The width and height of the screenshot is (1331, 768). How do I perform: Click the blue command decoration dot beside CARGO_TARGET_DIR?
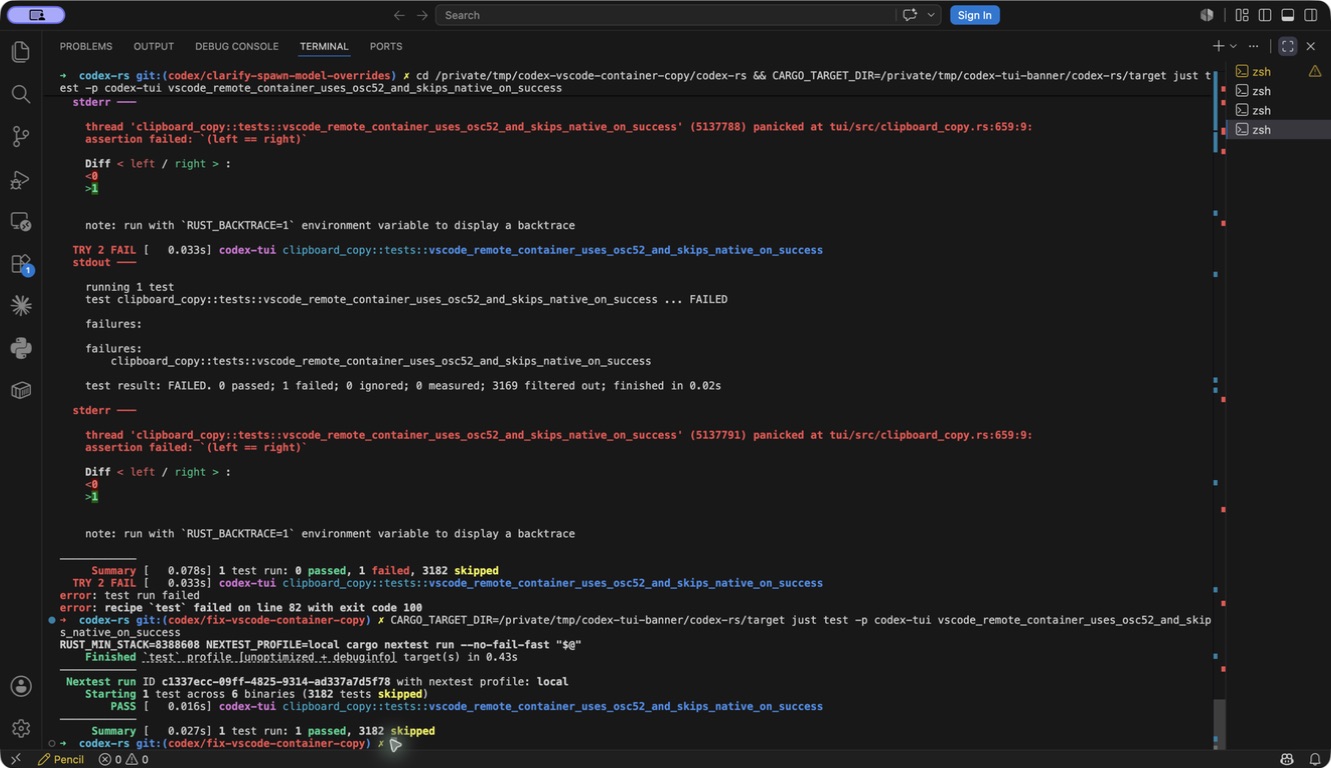pos(52,620)
